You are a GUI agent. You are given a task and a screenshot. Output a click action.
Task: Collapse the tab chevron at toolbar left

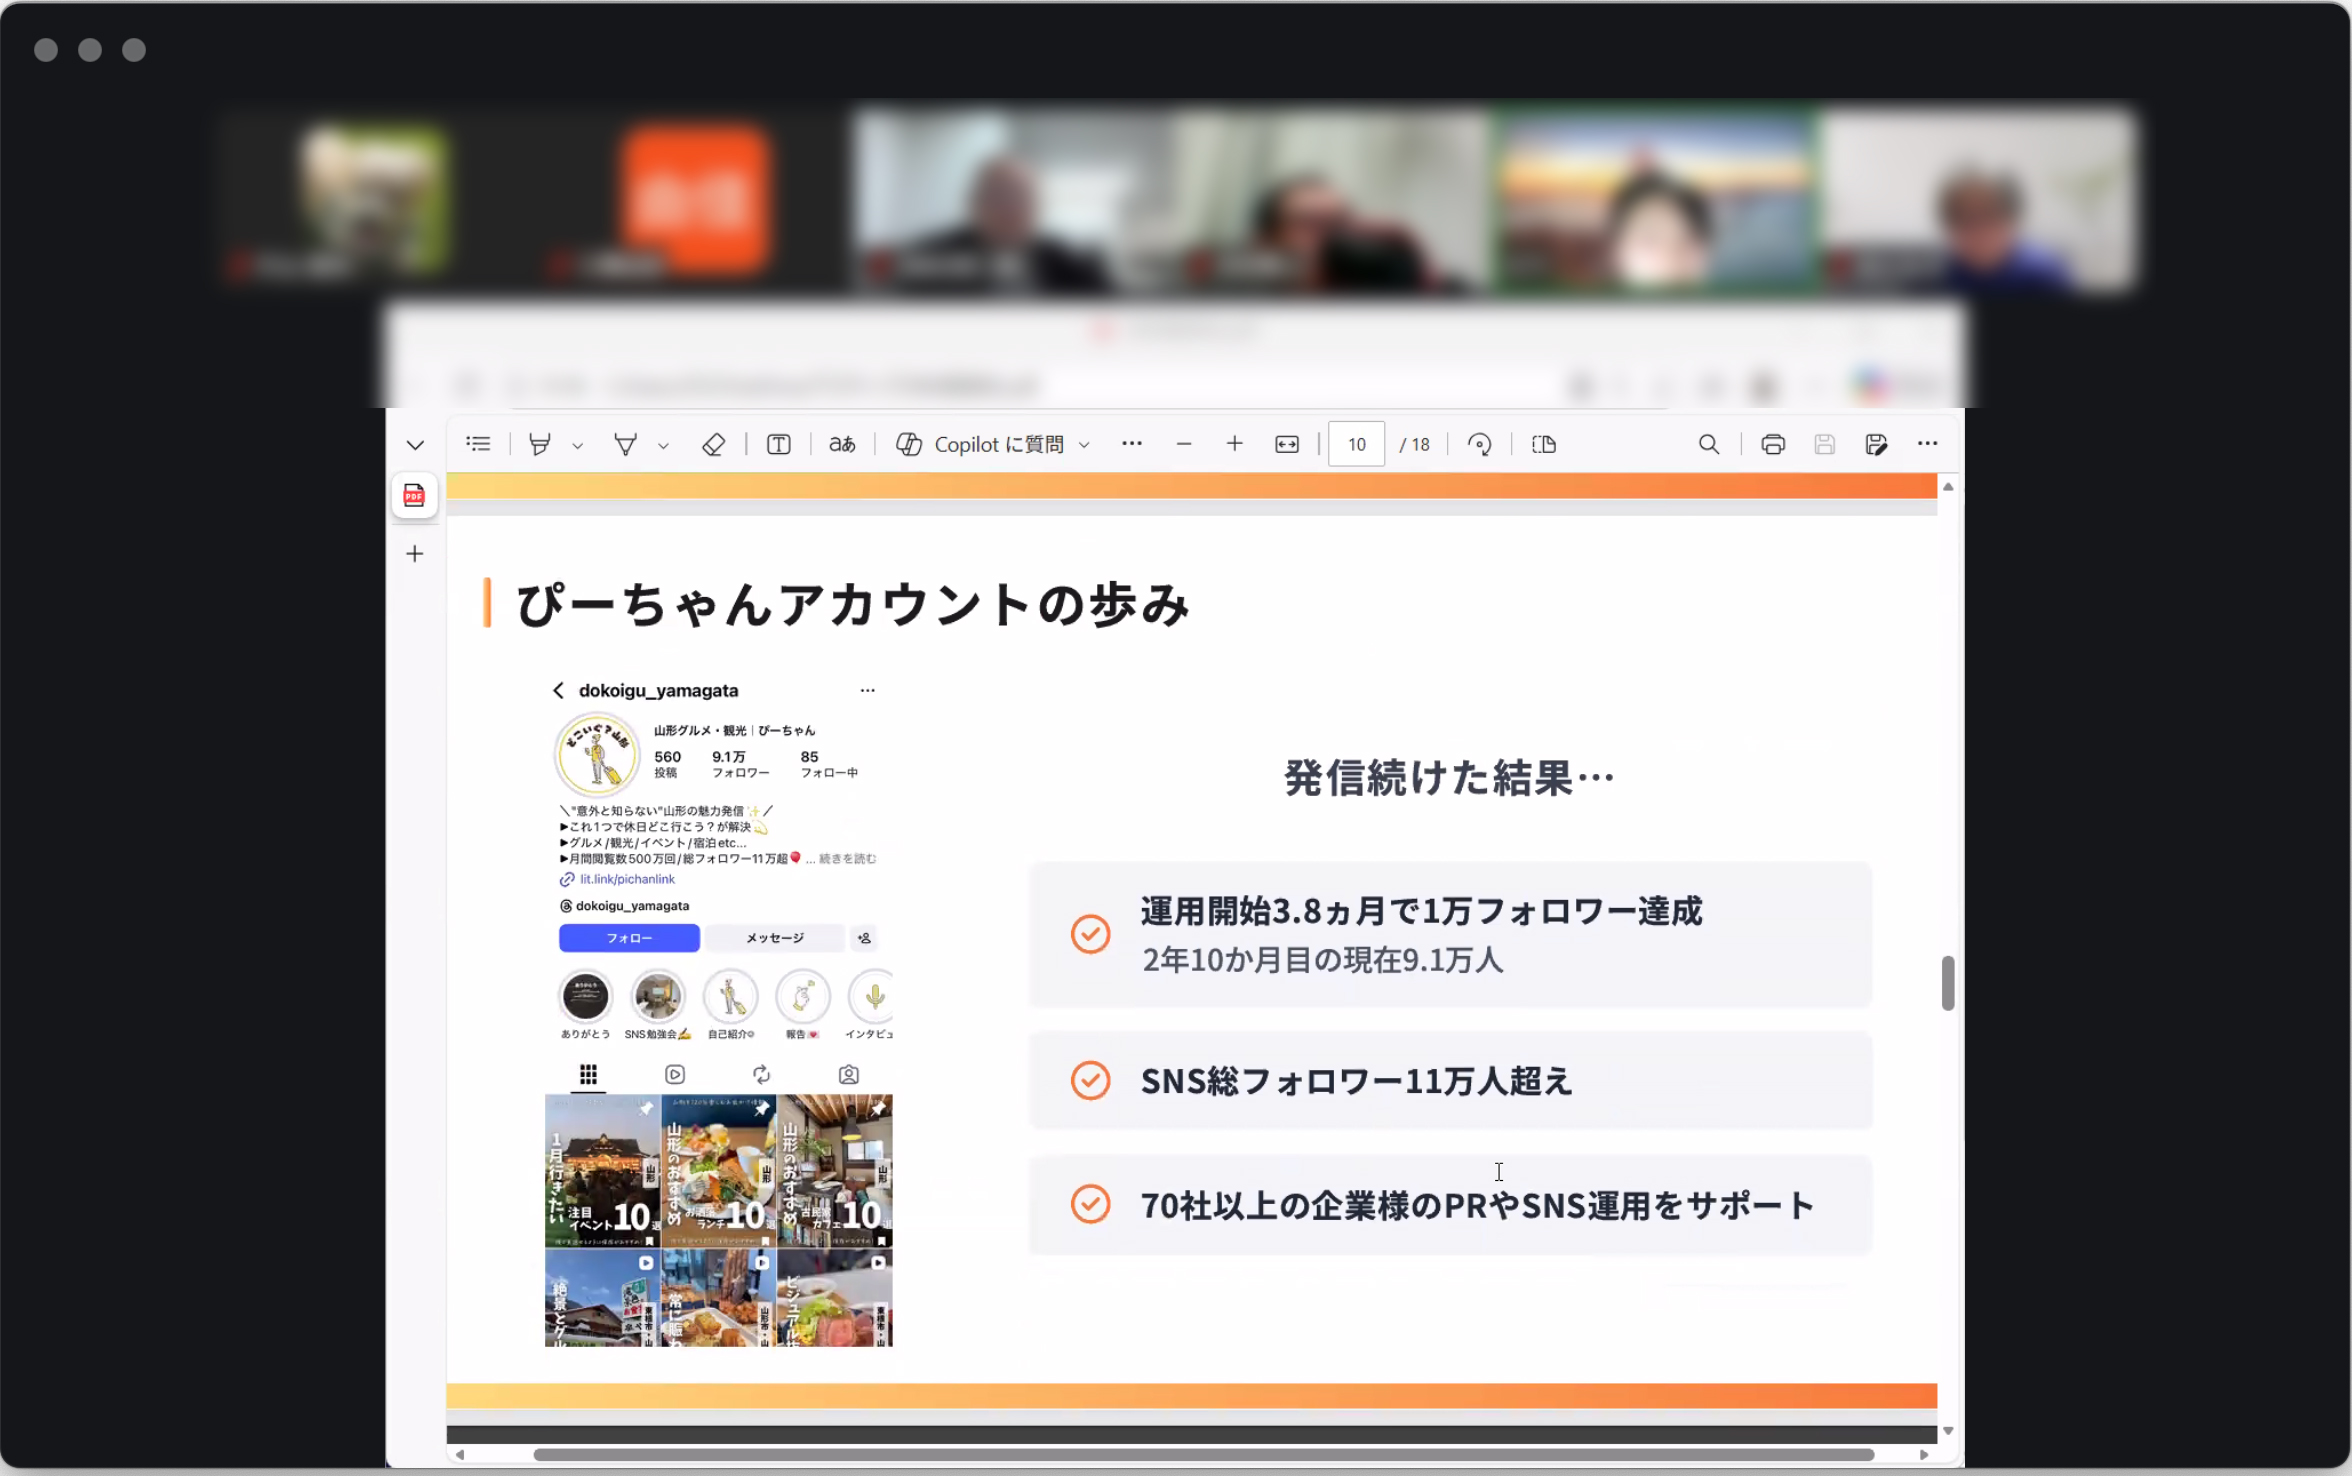[415, 445]
